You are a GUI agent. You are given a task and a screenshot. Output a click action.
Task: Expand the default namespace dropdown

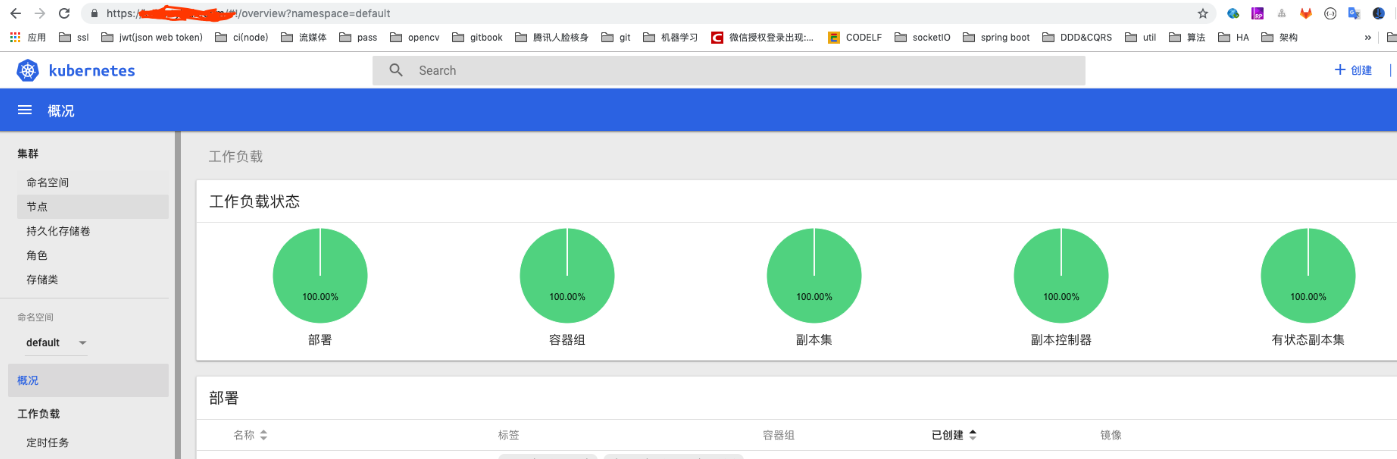(x=57, y=342)
